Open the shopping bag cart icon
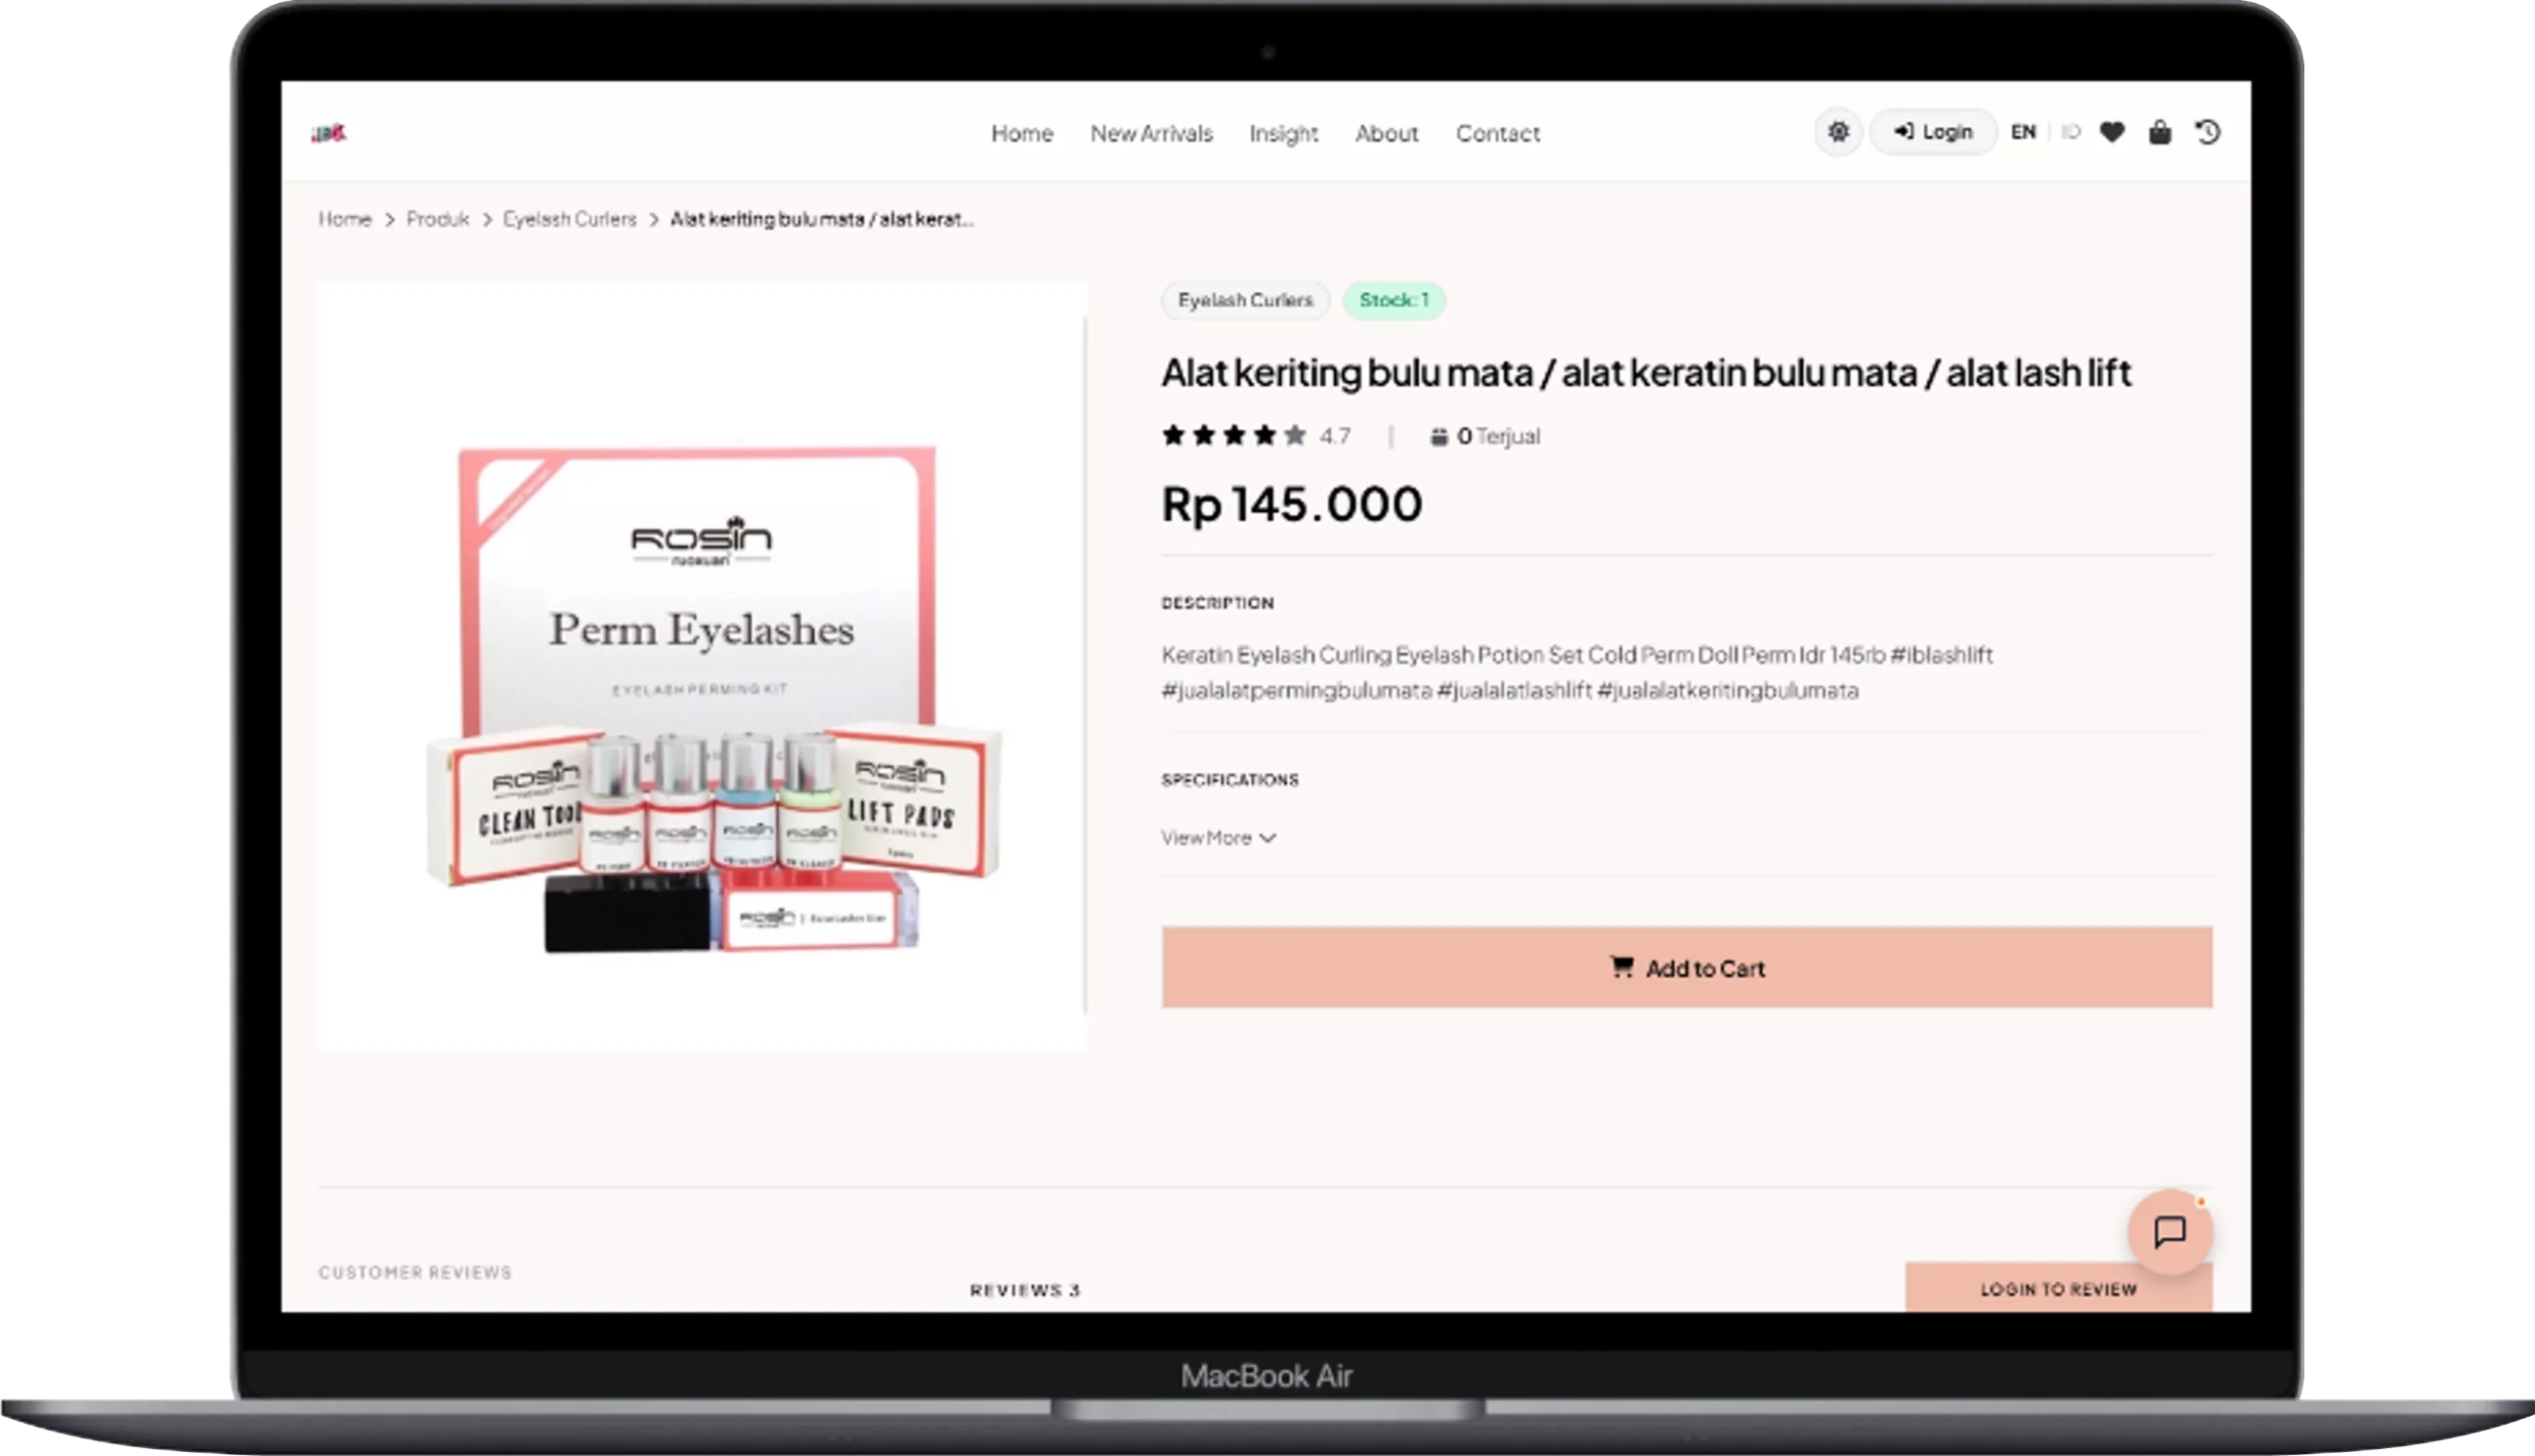 [x=2160, y=132]
